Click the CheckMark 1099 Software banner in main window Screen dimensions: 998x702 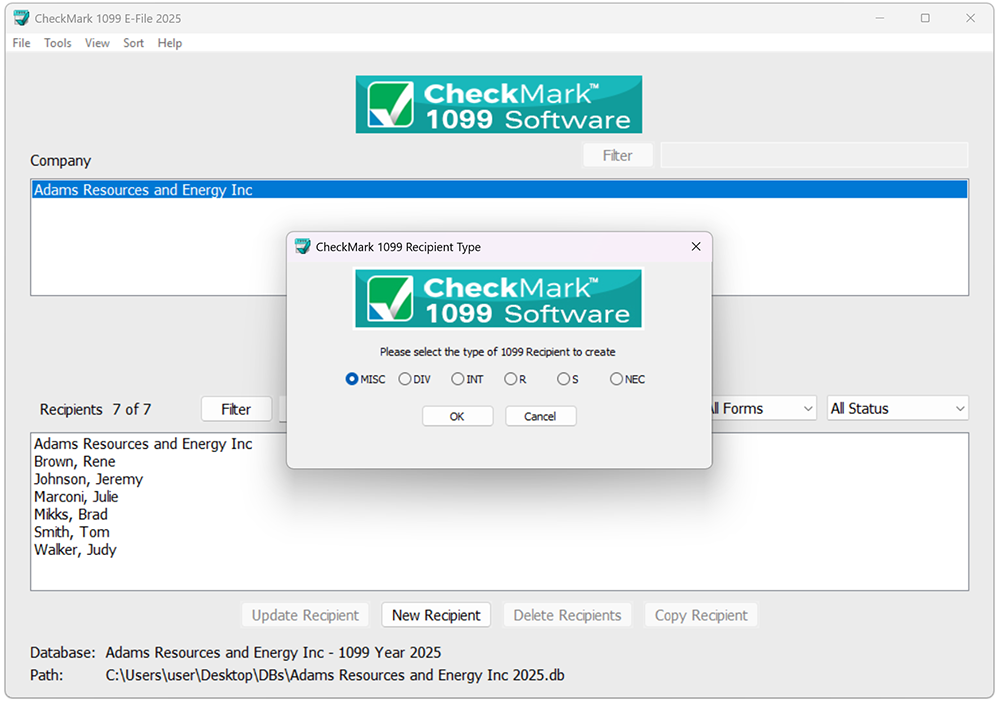coord(498,104)
